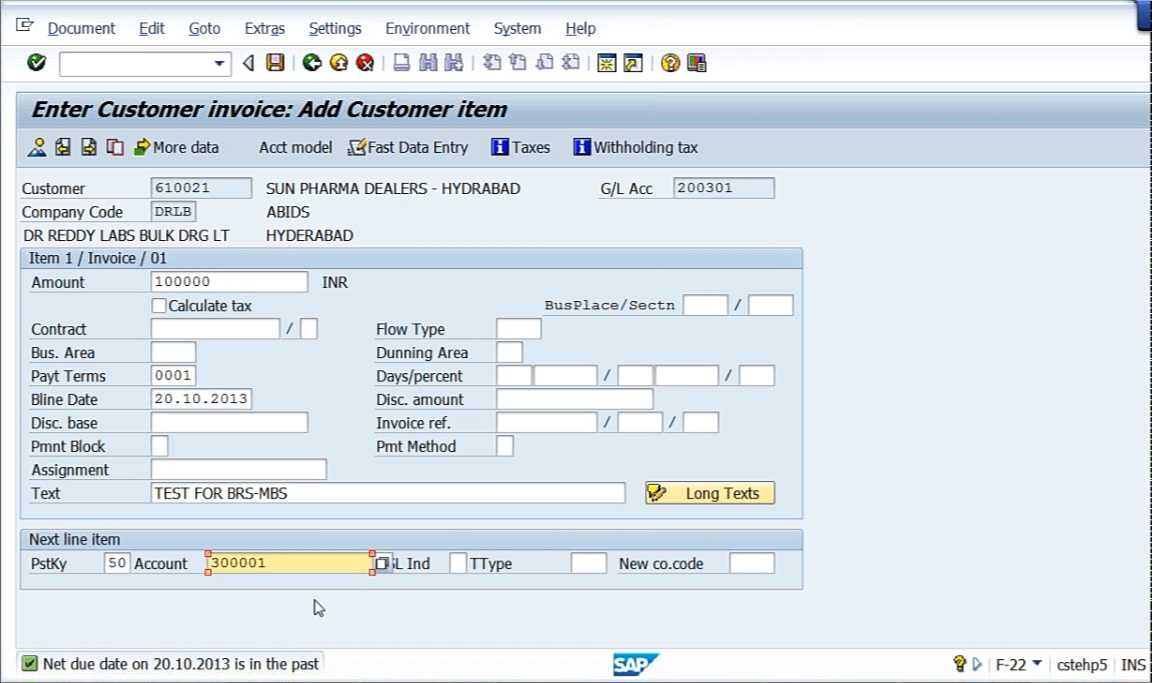
Task: Open search help beside Account field
Action: (383, 563)
